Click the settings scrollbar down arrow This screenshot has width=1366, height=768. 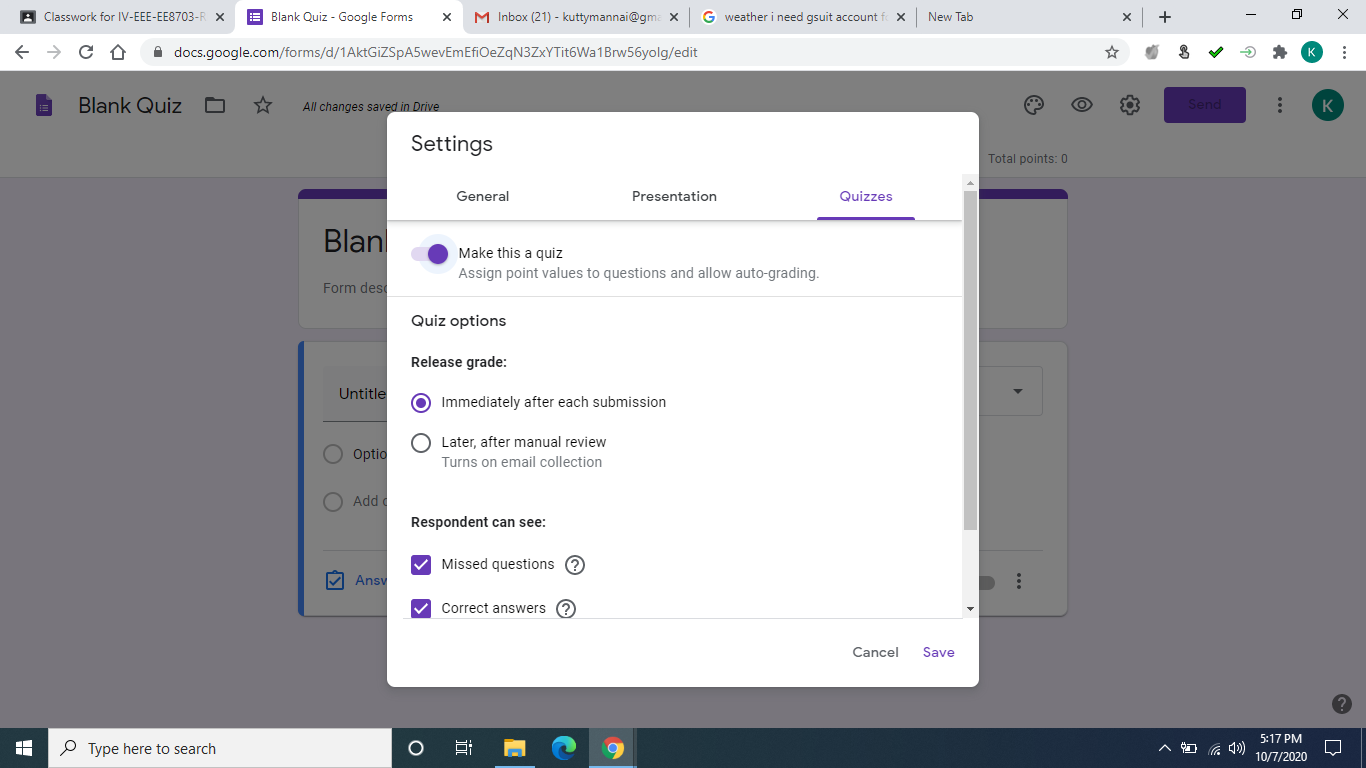tap(970, 609)
